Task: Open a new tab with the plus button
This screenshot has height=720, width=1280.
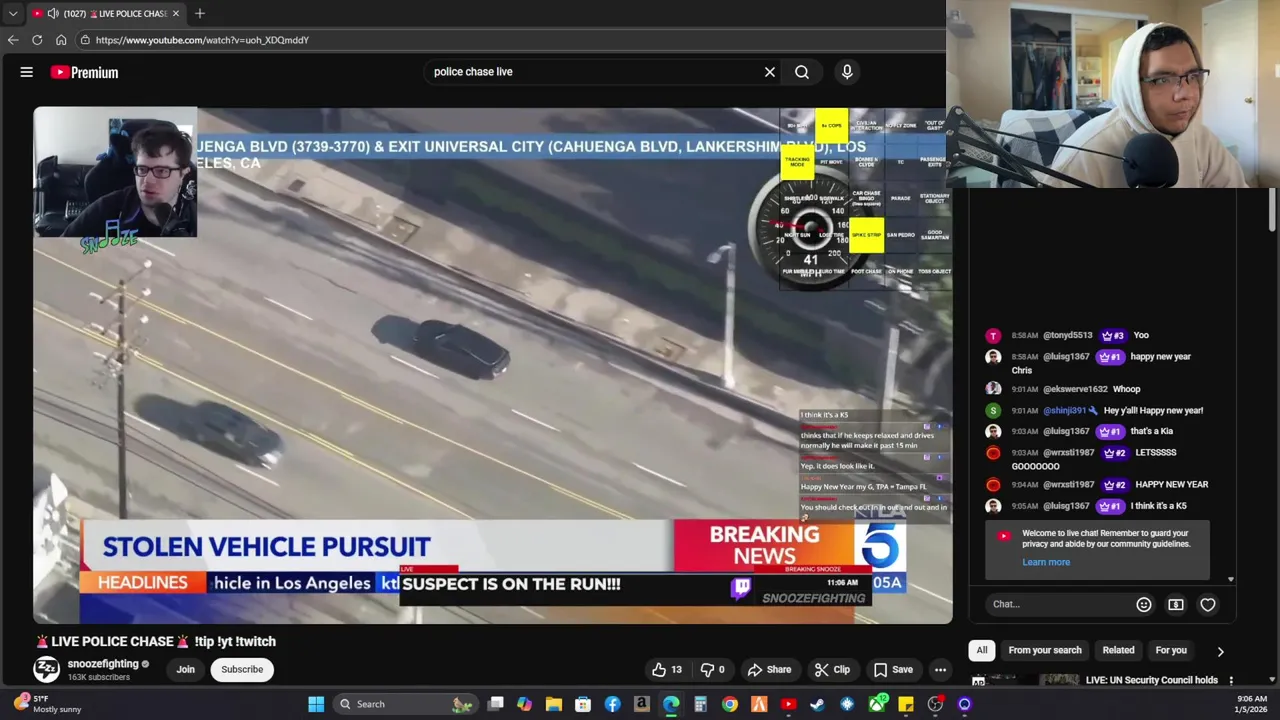Action: coord(200,13)
